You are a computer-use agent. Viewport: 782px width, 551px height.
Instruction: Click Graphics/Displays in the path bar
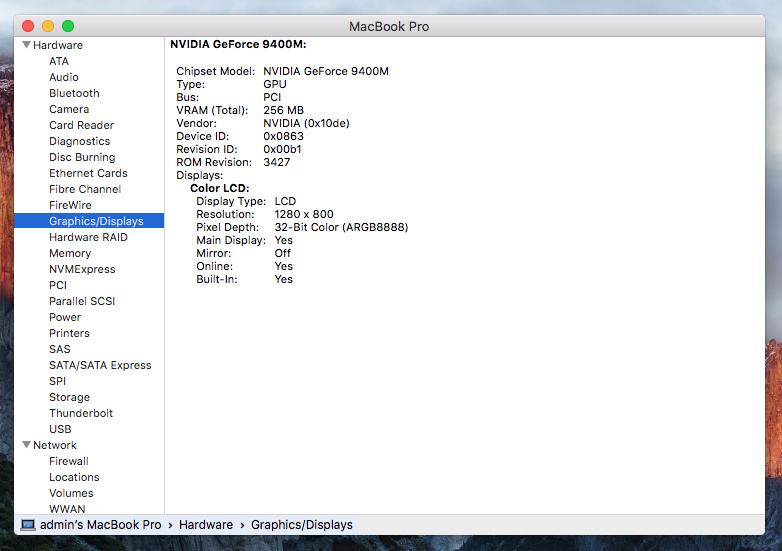point(301,524)
